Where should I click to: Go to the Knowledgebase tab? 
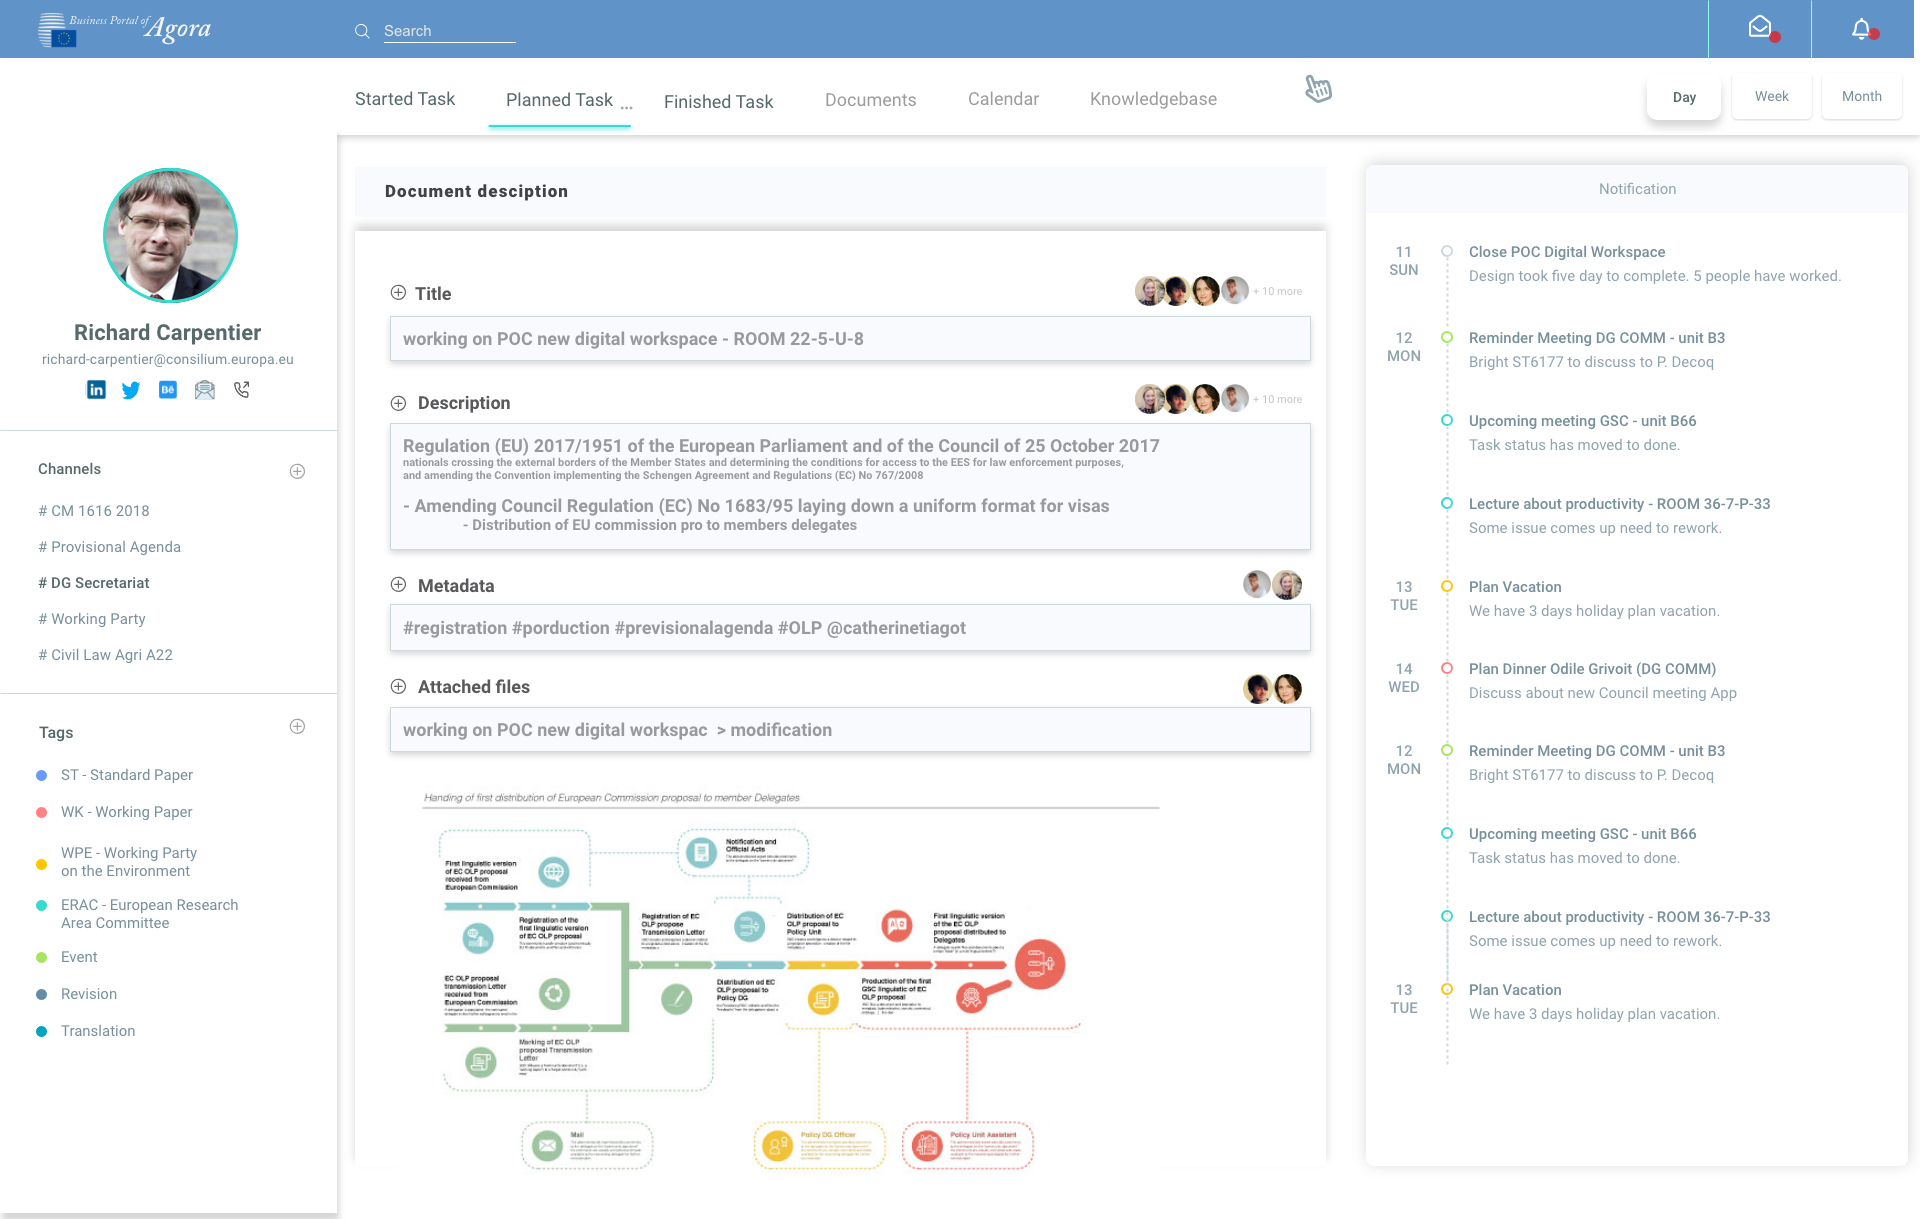pyautogui.click(x=1153, y=99)
